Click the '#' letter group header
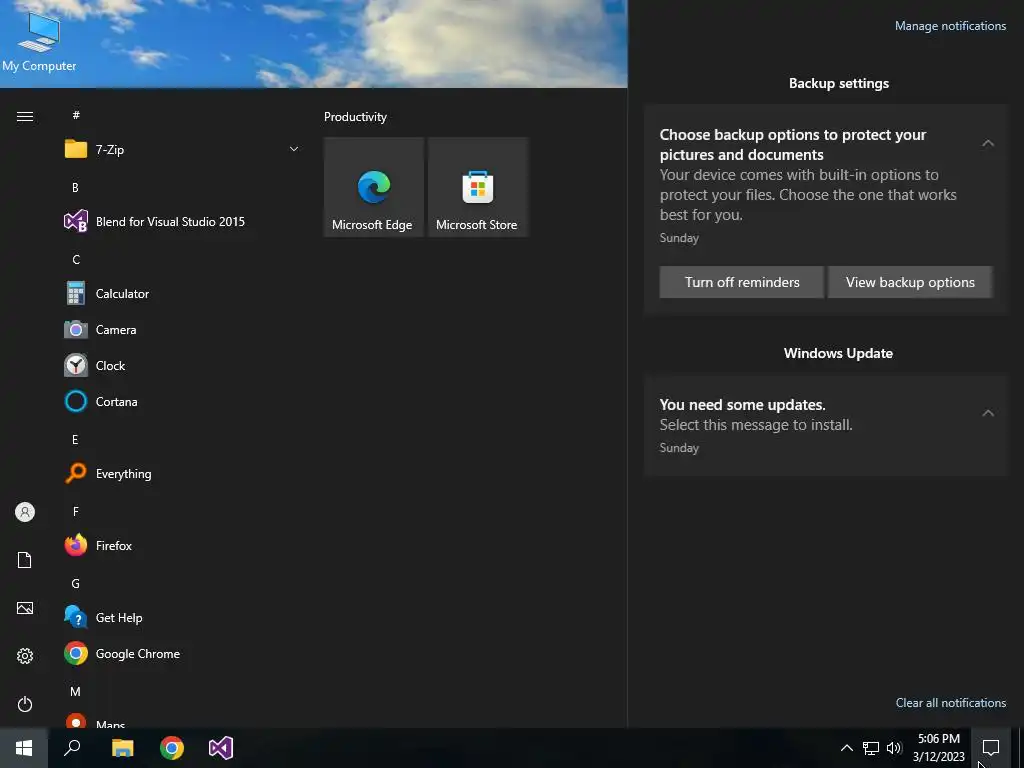This screenshot has height=768, width=1024. [76, 115]
